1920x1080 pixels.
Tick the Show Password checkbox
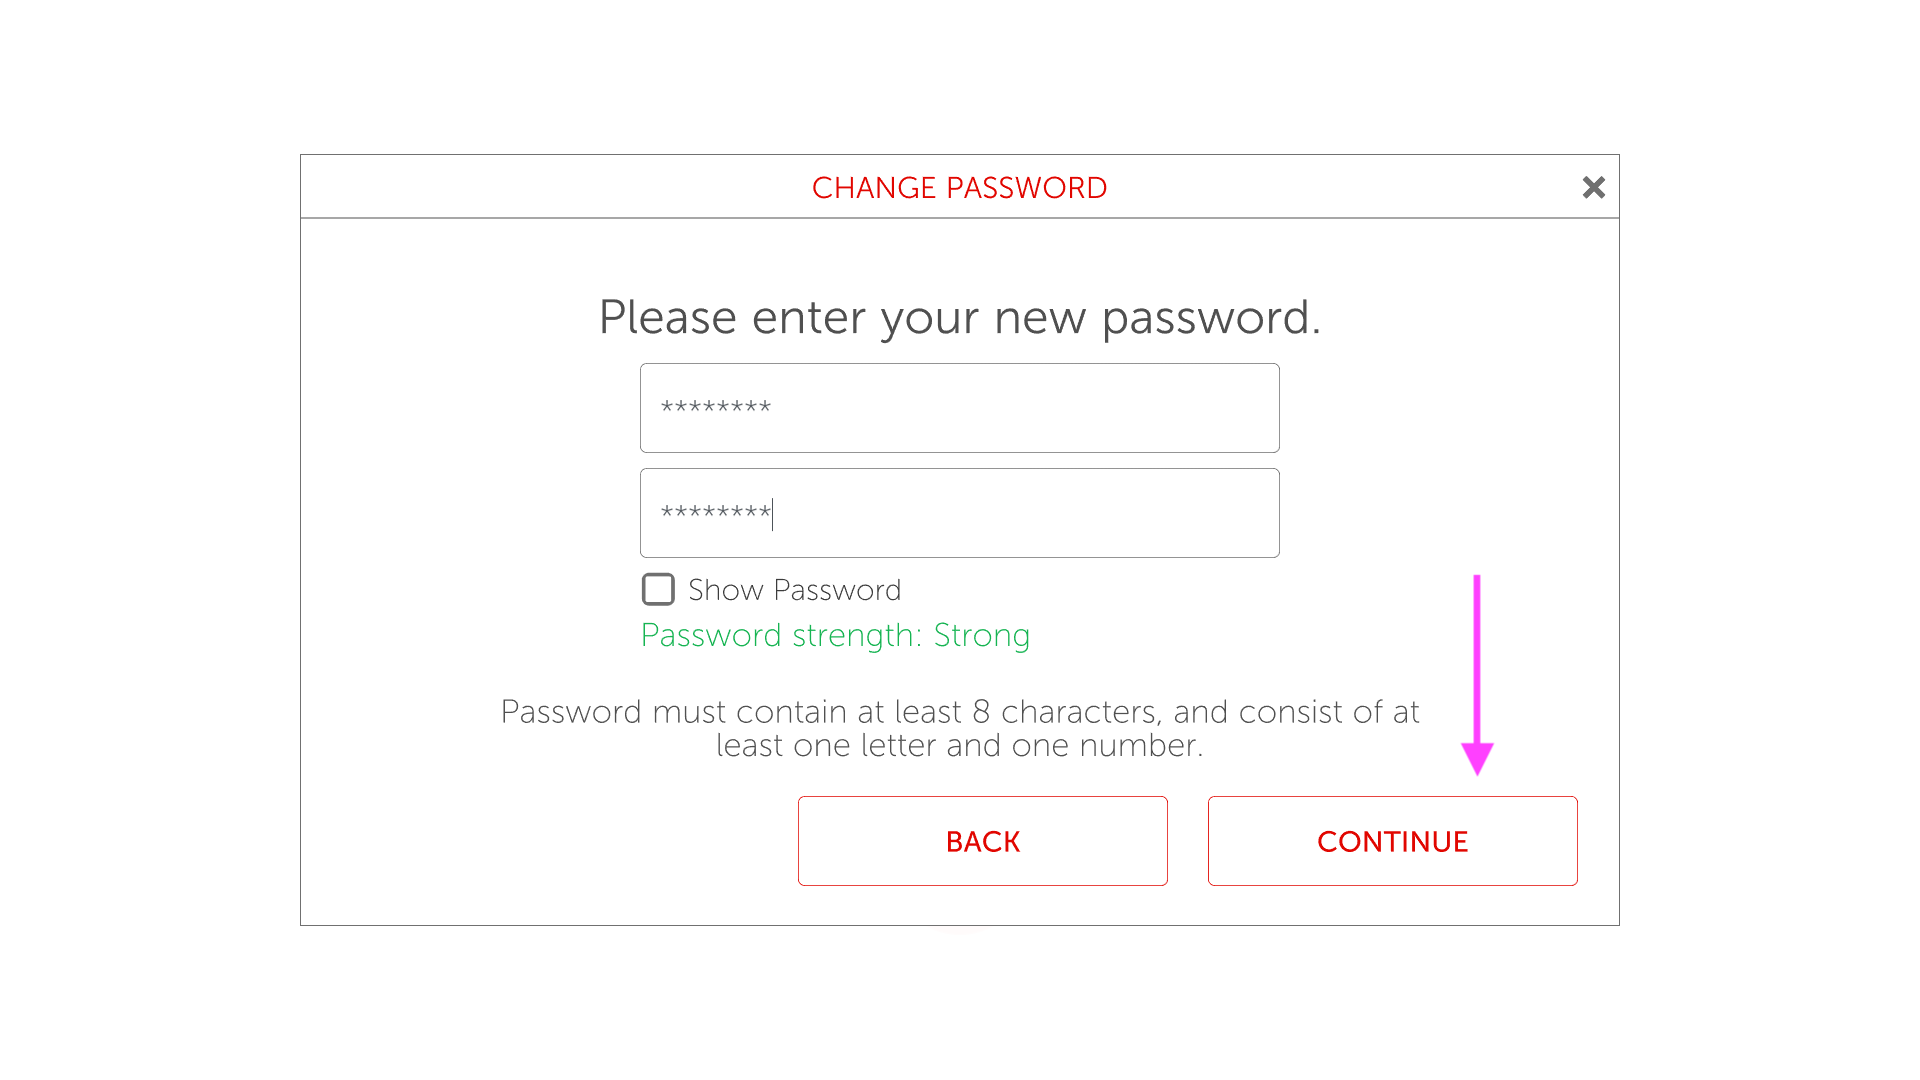point(658,589)
